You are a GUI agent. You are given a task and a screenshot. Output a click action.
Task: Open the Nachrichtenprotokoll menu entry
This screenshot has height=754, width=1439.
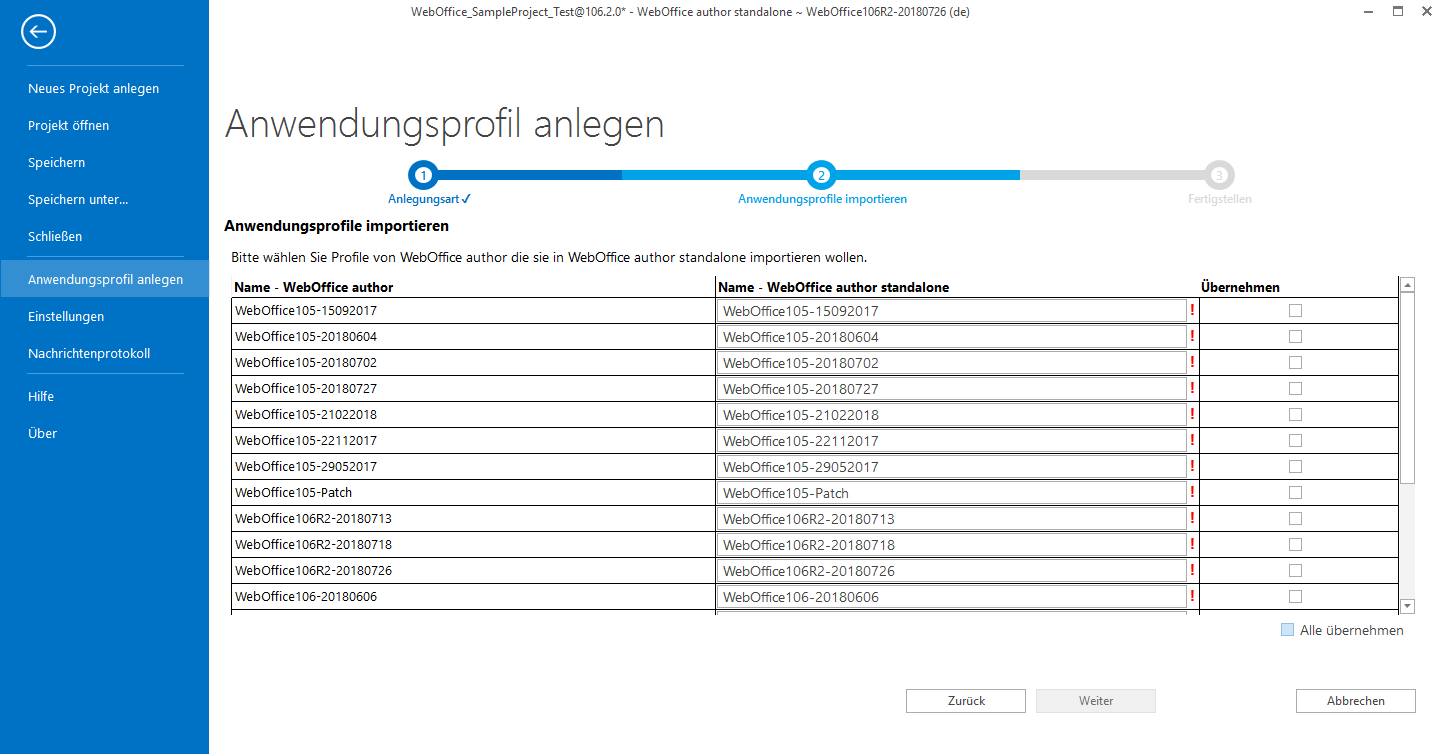click(x=90, y=353)
